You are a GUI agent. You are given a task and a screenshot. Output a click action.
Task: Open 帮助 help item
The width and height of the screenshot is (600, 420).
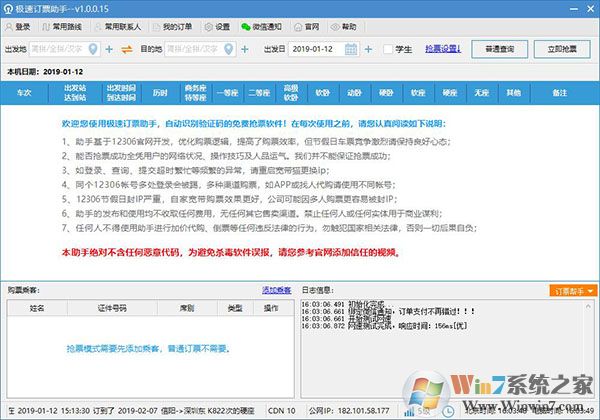click(344, 27)
